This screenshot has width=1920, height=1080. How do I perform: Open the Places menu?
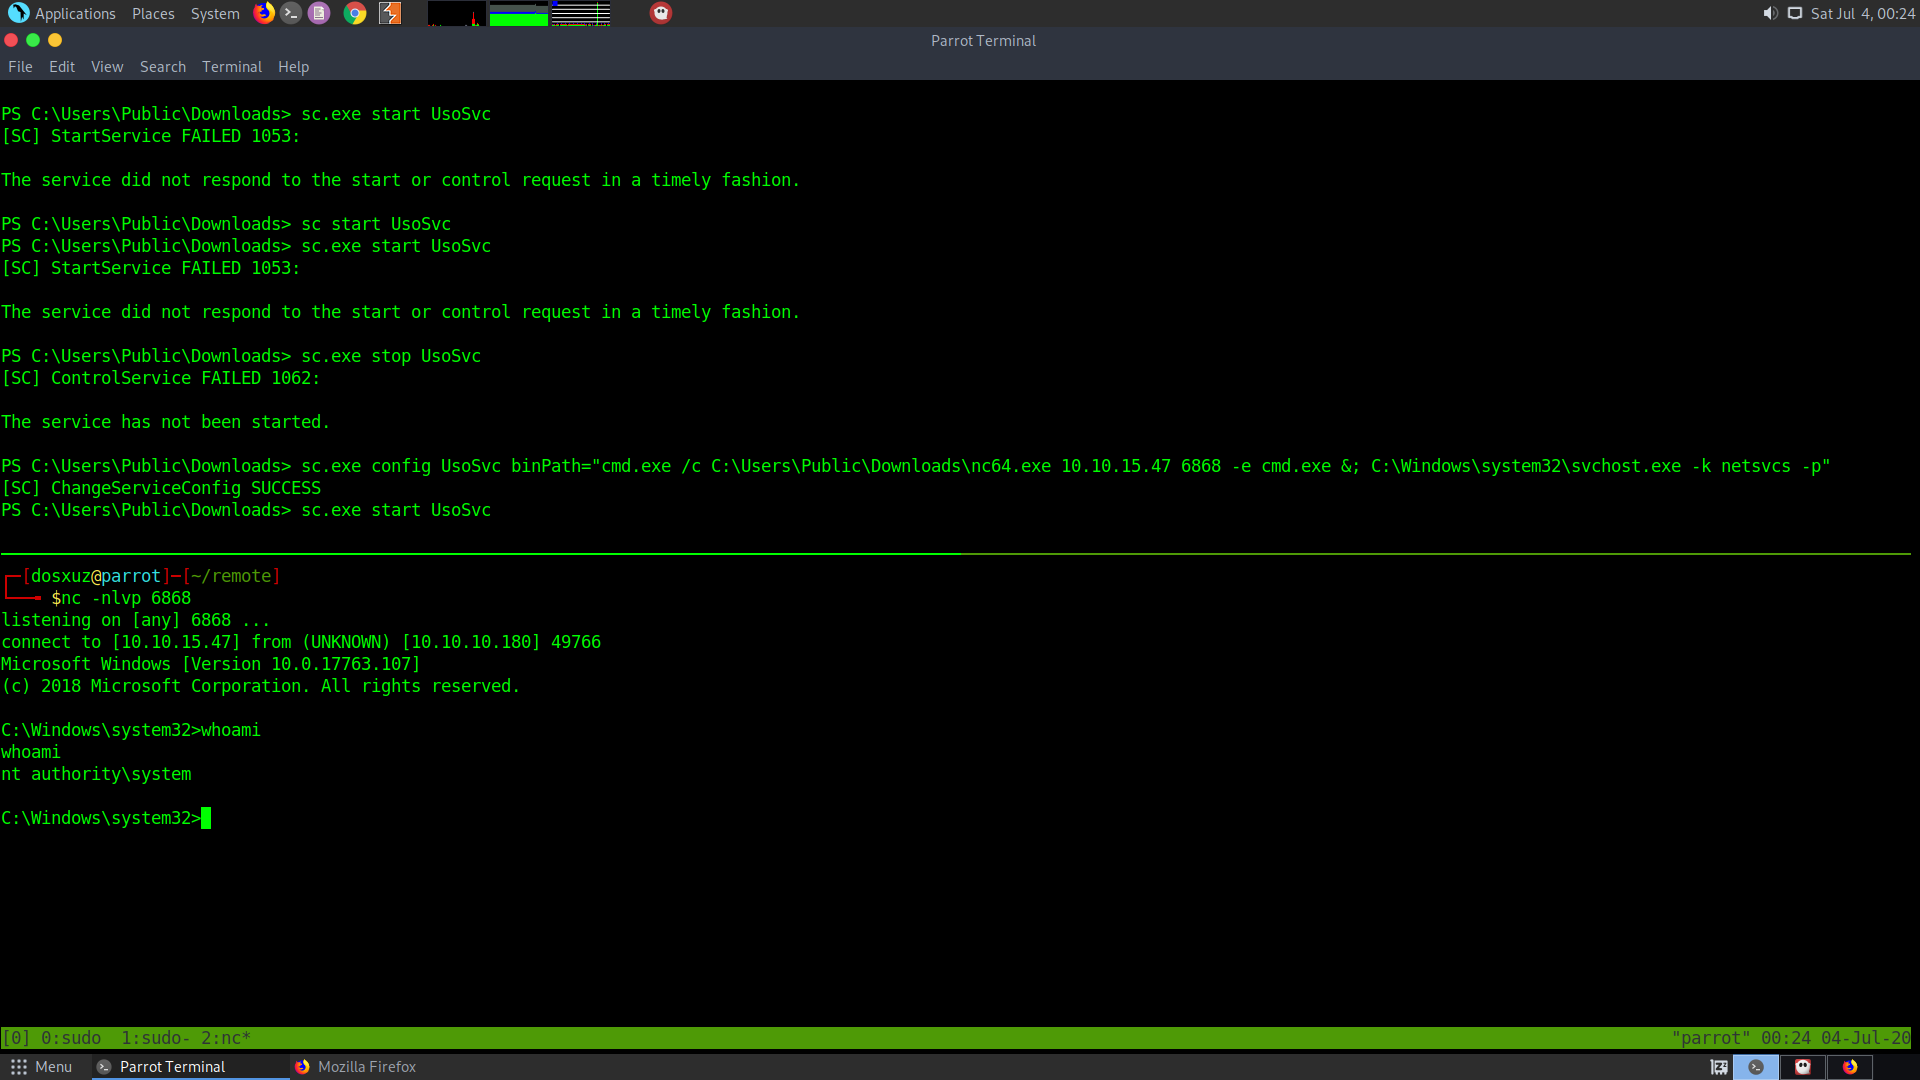coord(153,13)
